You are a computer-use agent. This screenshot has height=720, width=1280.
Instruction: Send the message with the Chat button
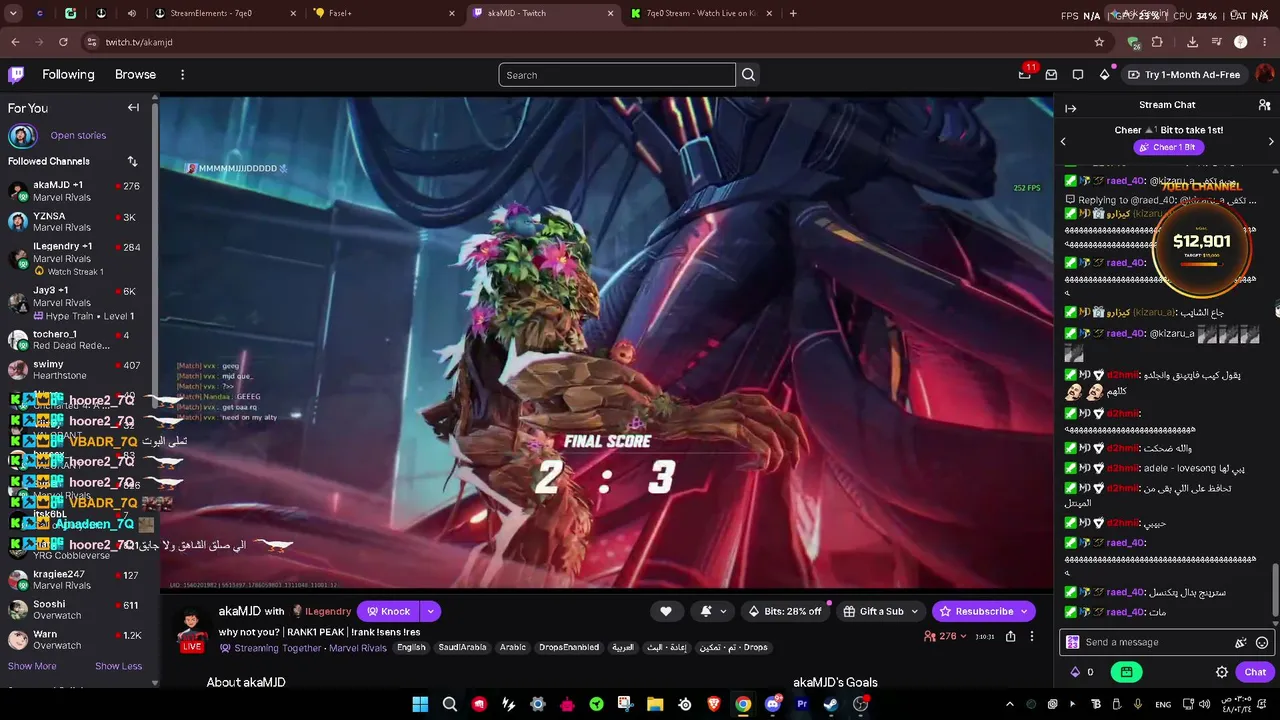tap(1255, 672)
